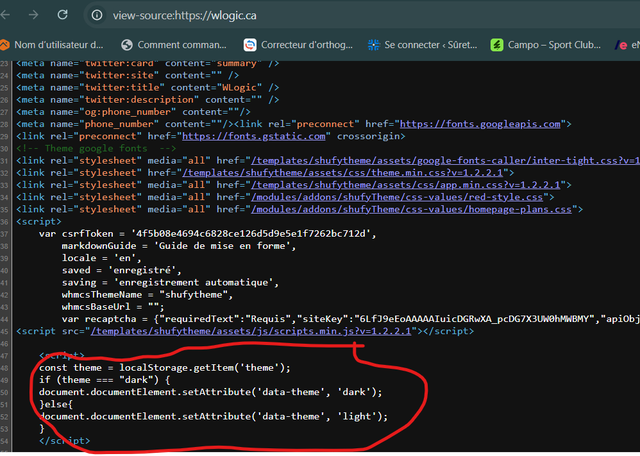Screen dimensions: 640x456
Task: Click line number 36 in gutter
Action: (x=4, y=222)
